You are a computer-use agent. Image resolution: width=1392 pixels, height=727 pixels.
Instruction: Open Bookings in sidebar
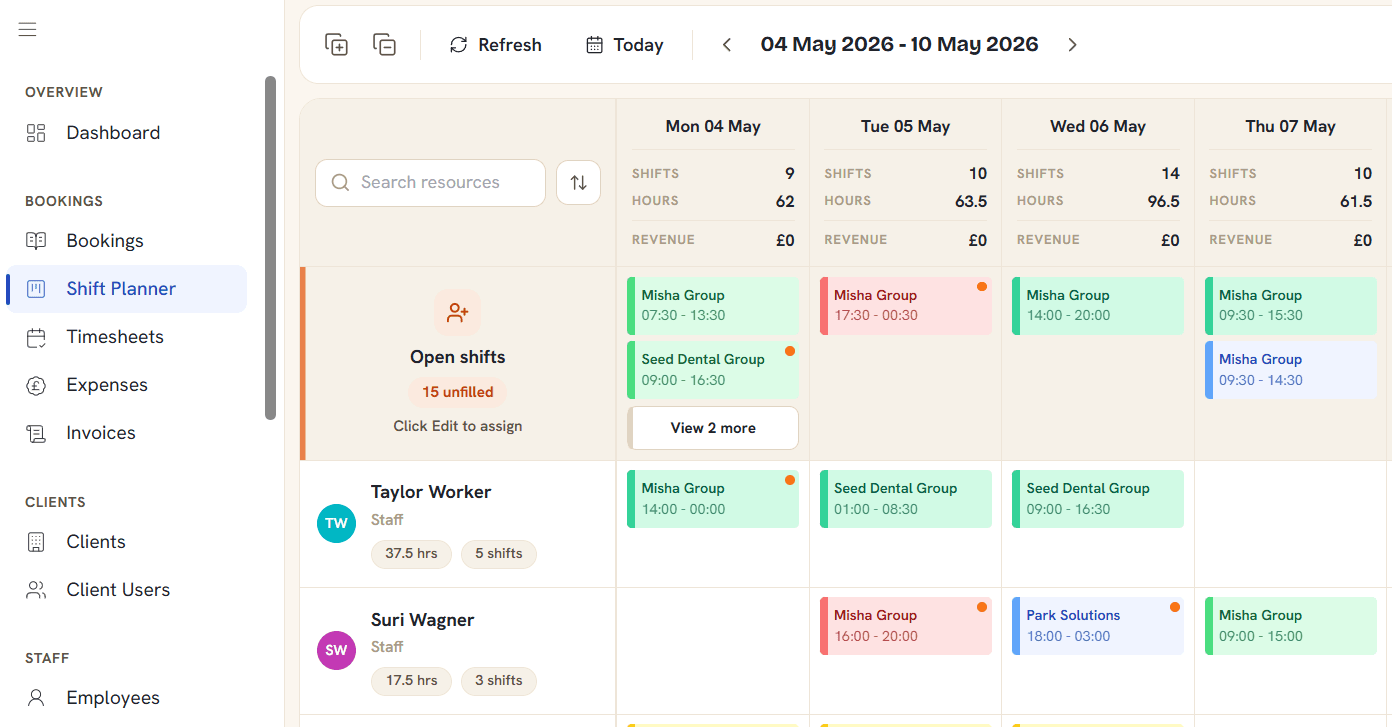126,241
